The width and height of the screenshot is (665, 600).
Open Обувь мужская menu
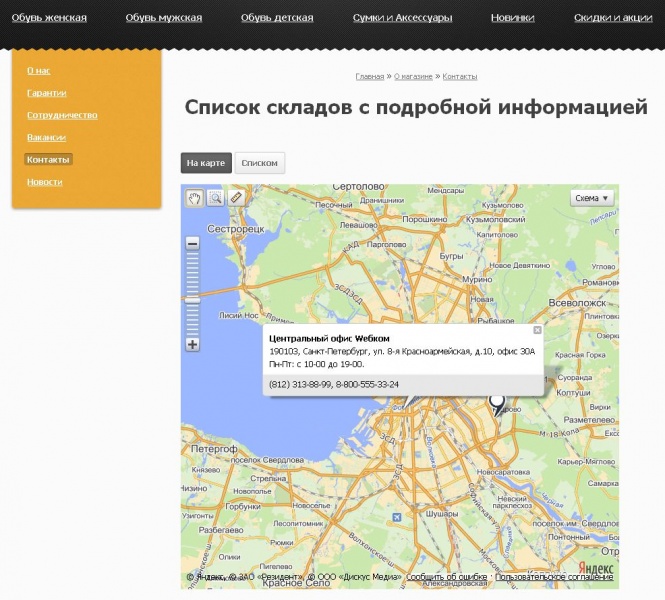[x=164, y=18]
